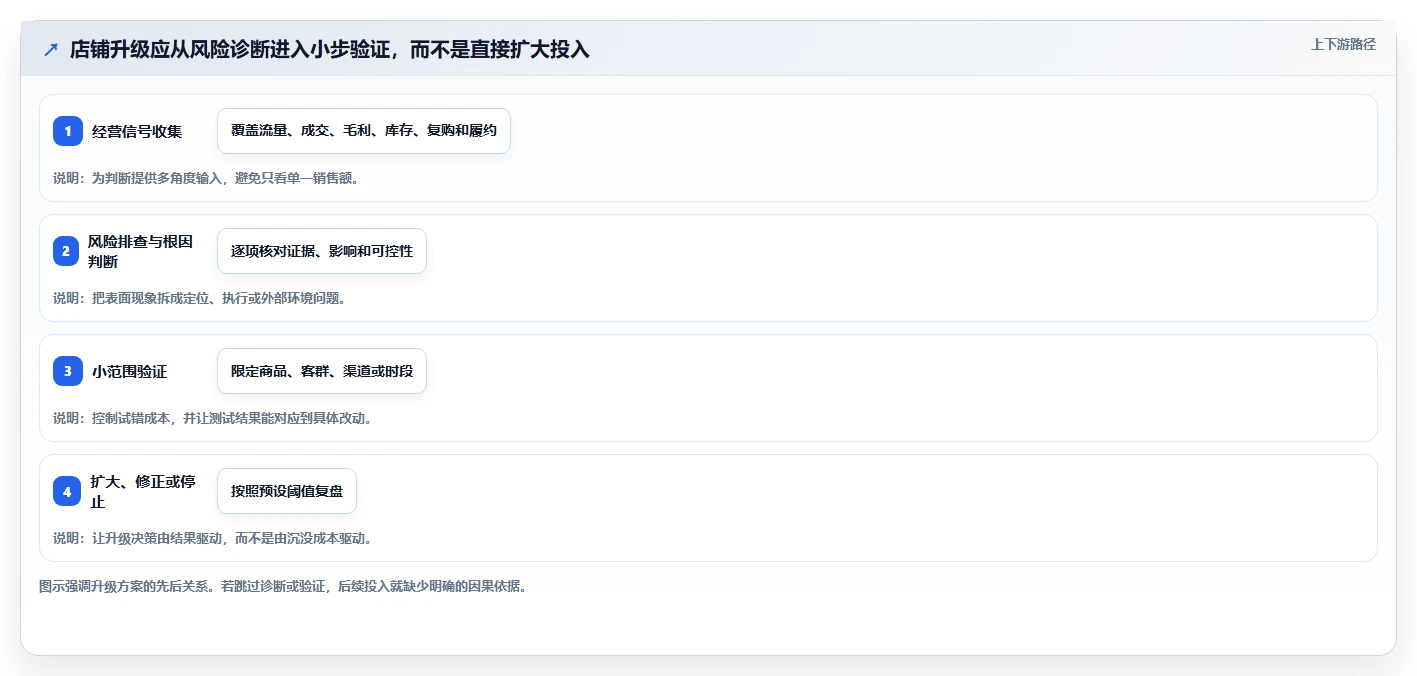
Task: Select the 风险排查与根因判断 step label
Action: pyautogui.click(x=141, y=251)
